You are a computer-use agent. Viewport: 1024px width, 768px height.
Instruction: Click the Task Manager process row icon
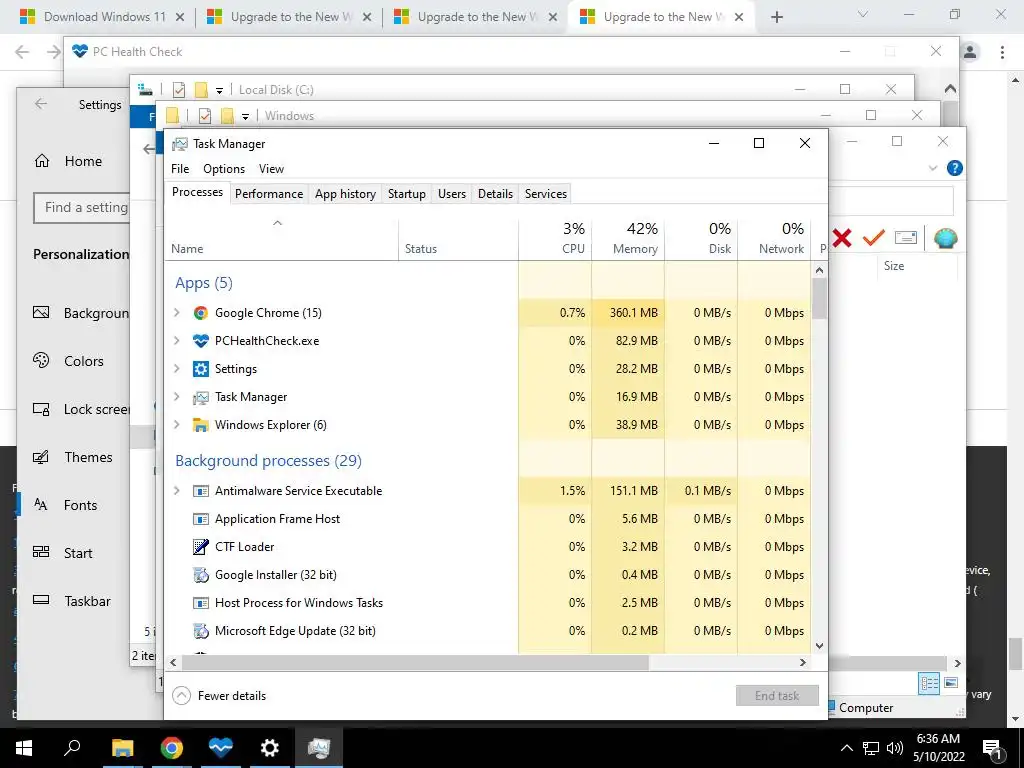(200, 397)
